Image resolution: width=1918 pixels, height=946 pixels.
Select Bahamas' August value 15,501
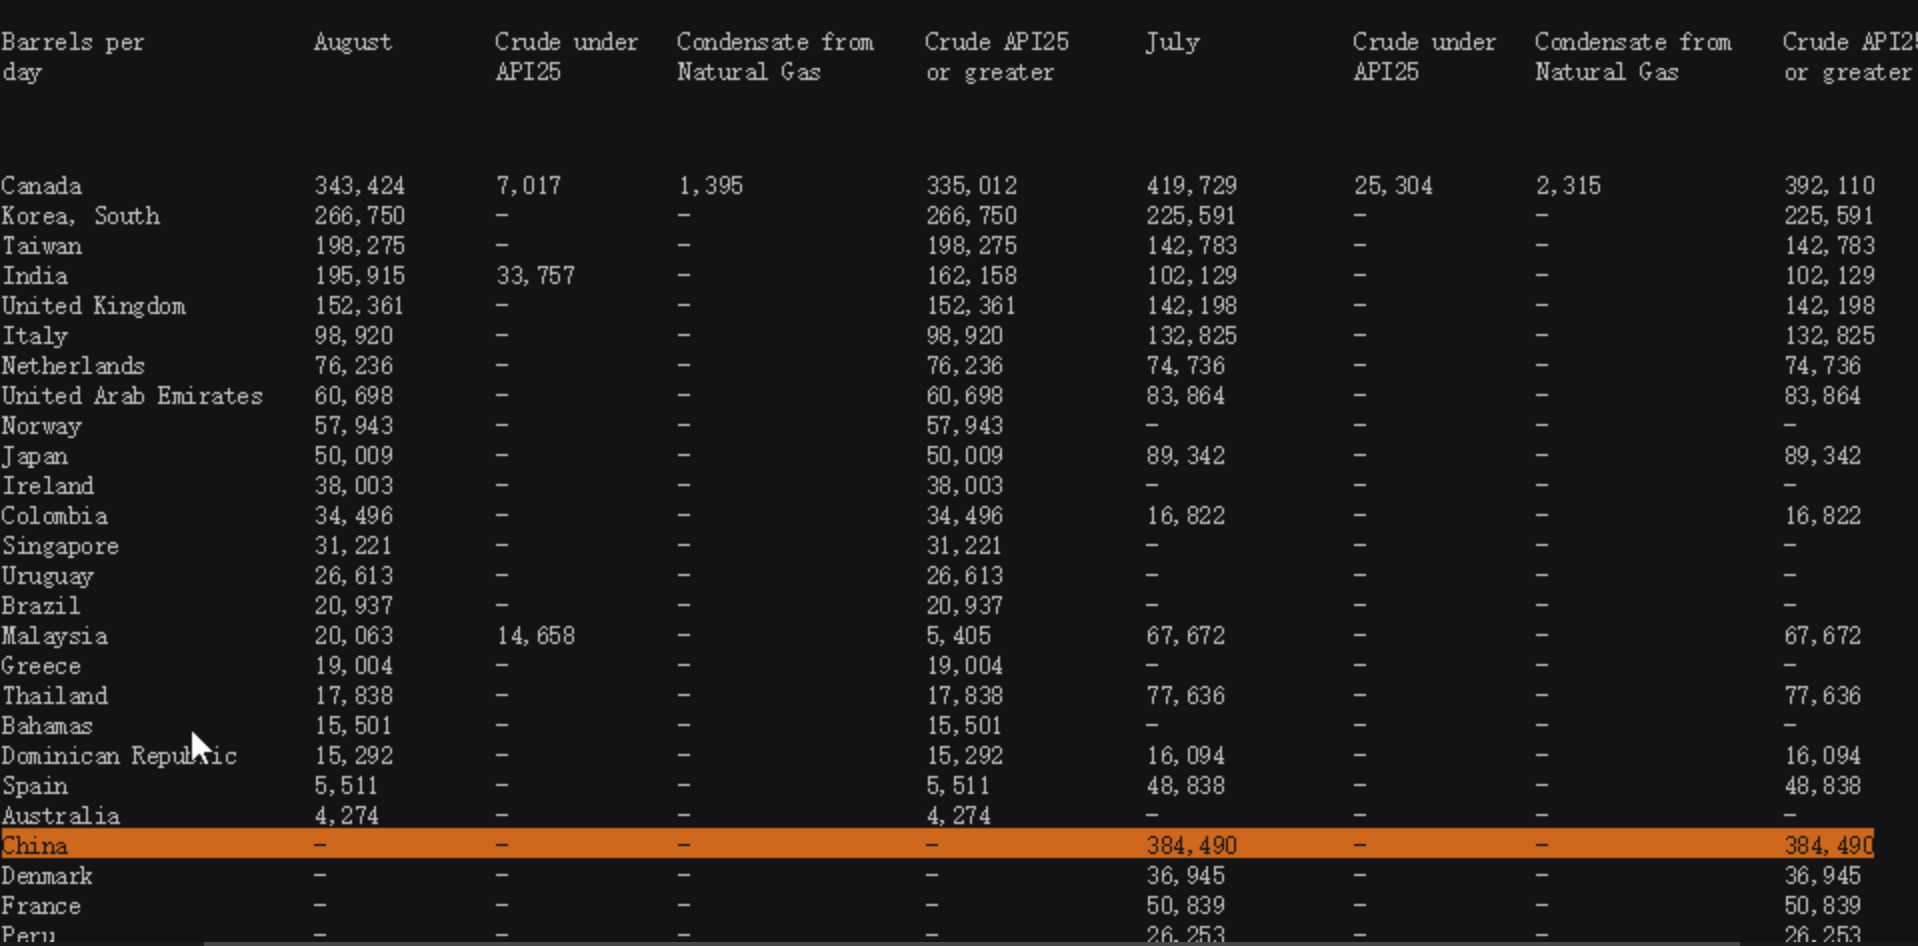tap(353, 726)
